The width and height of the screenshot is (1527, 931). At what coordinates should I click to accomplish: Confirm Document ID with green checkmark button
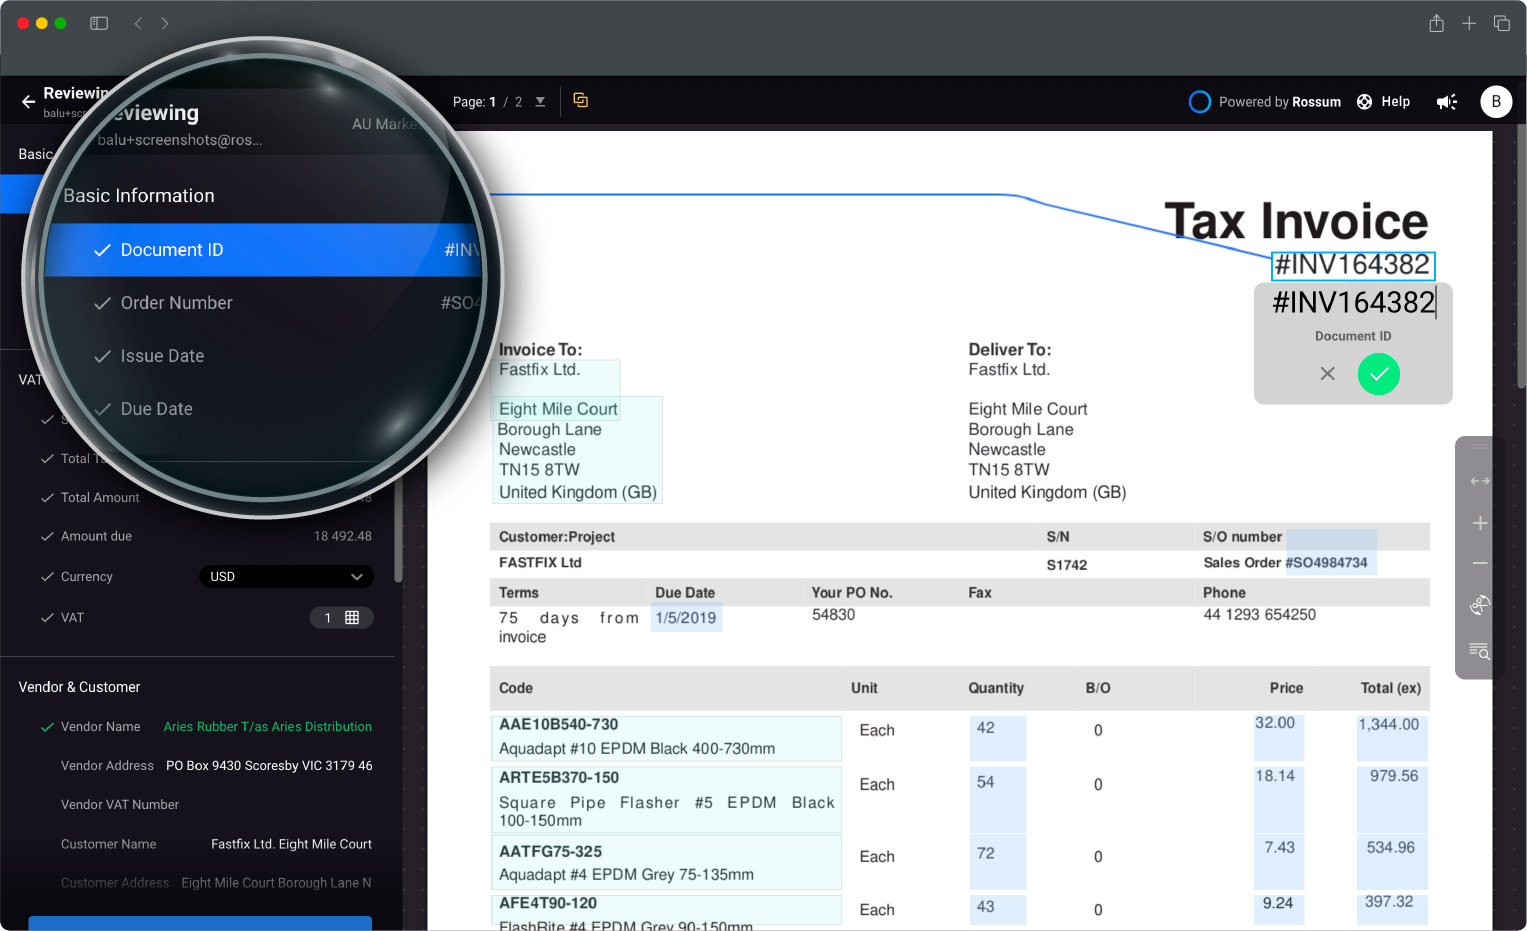click(x=1378, y=374)
